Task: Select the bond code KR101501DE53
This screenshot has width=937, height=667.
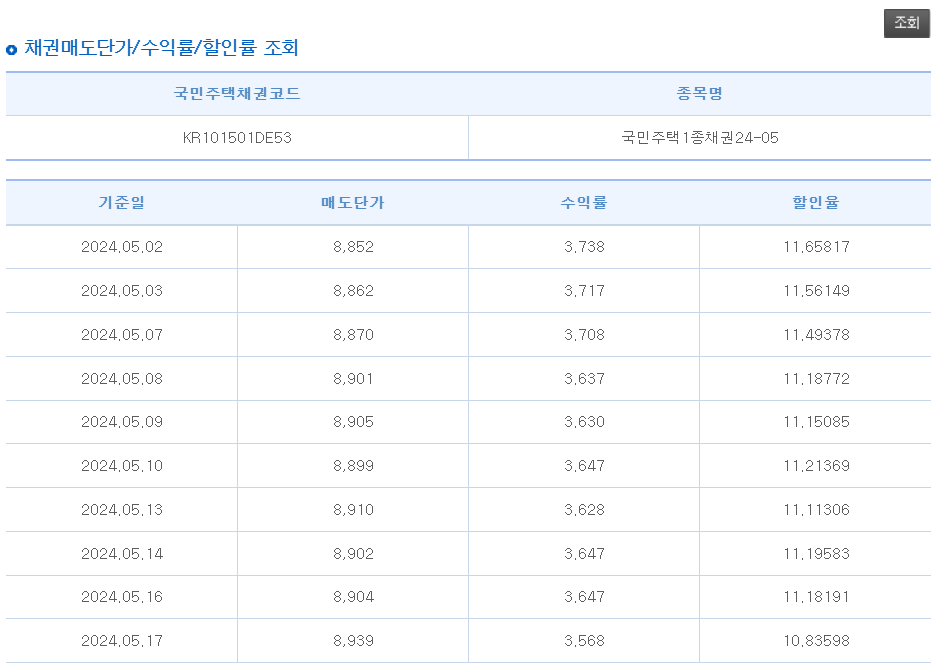Action: (236, 137)
